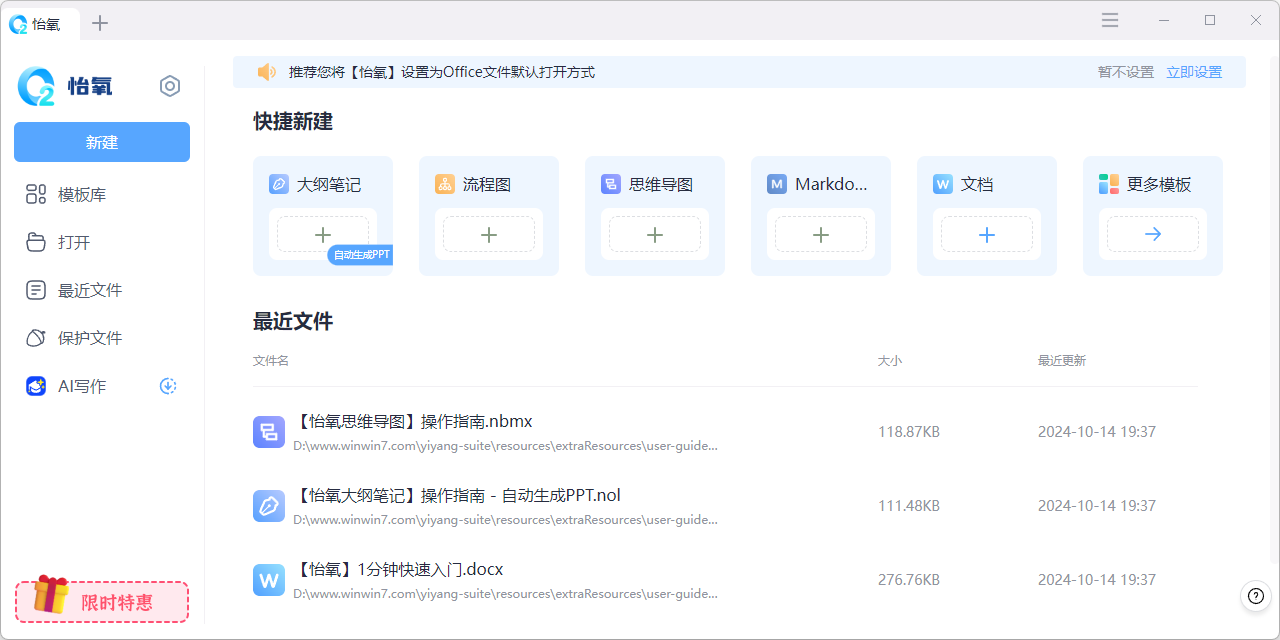Viewport: 1280px width, 640px height.
Task: Create a new 大纲笔记 with its plus box
Action: [323, 234]
